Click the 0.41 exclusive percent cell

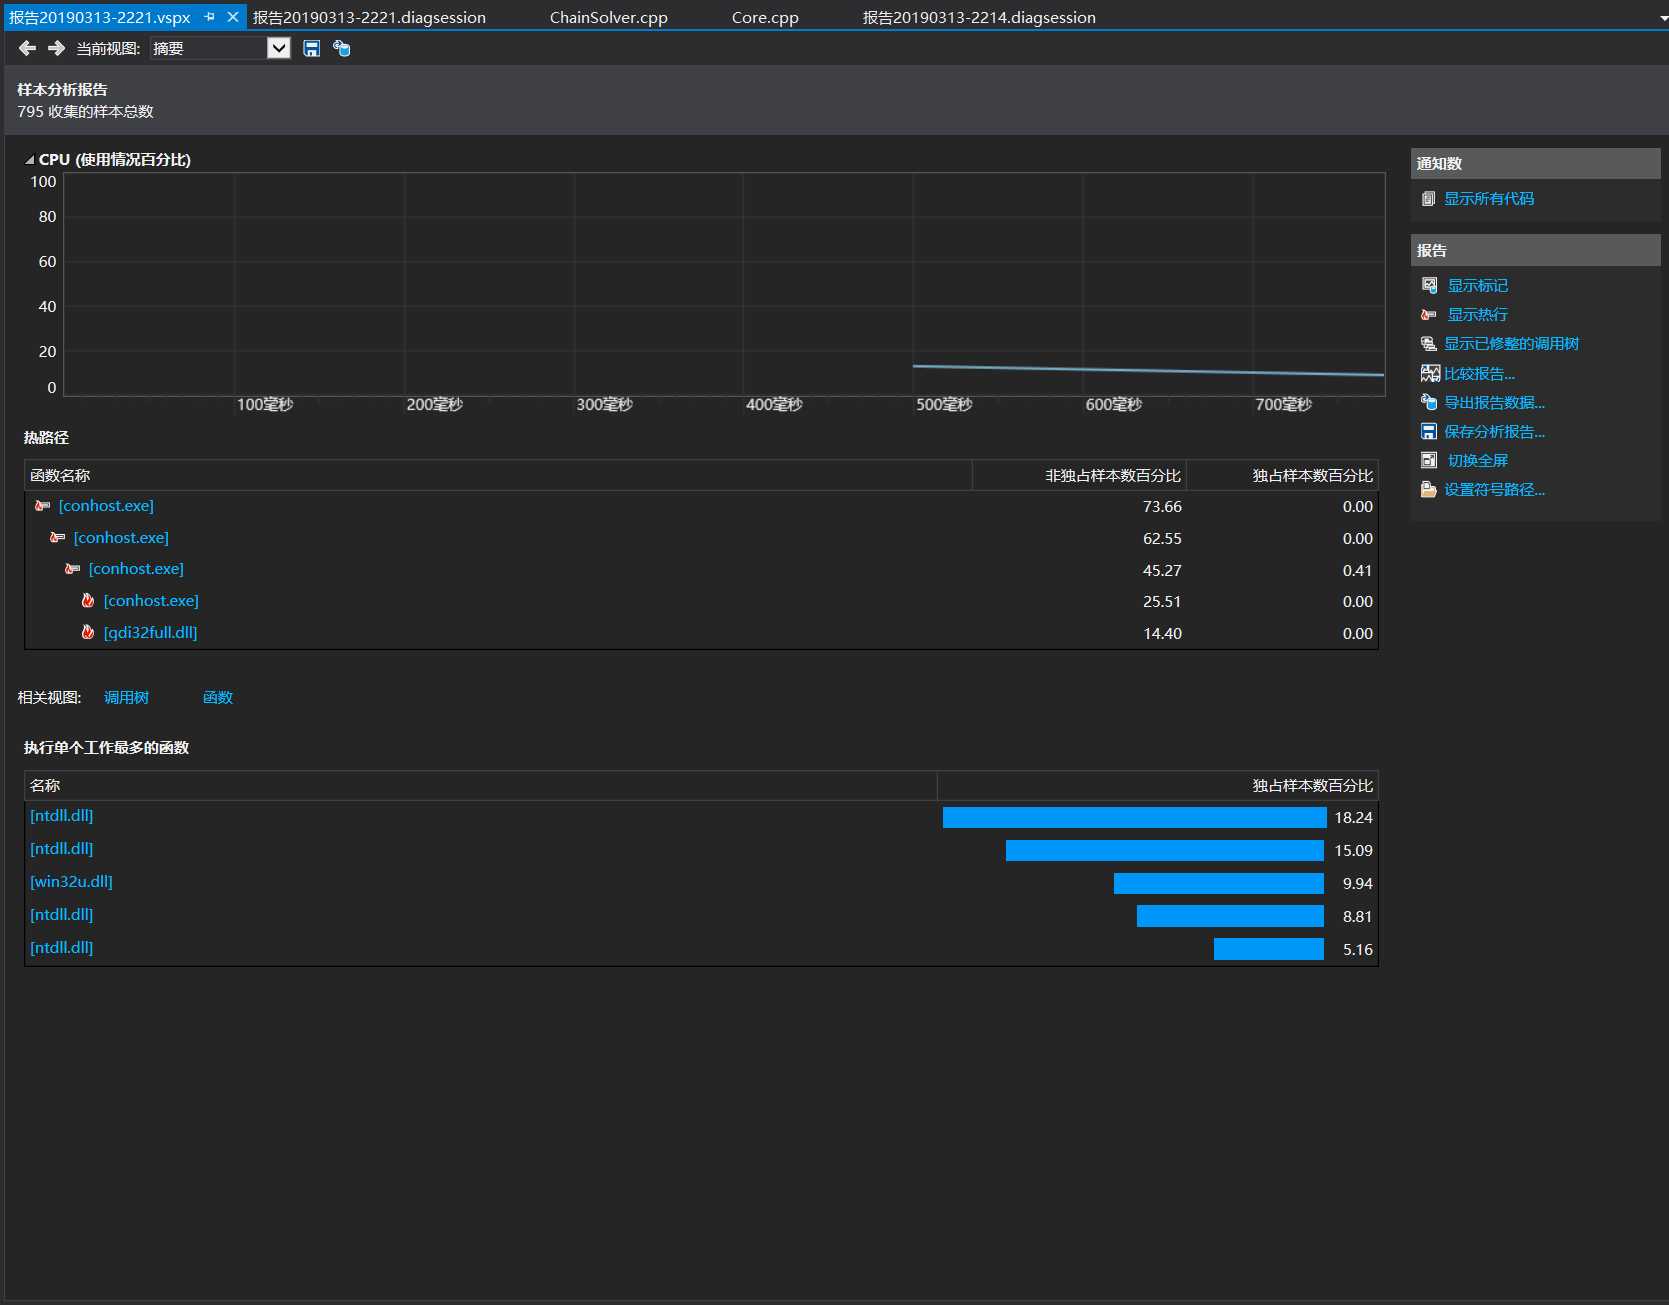(x=1357, y=570)
